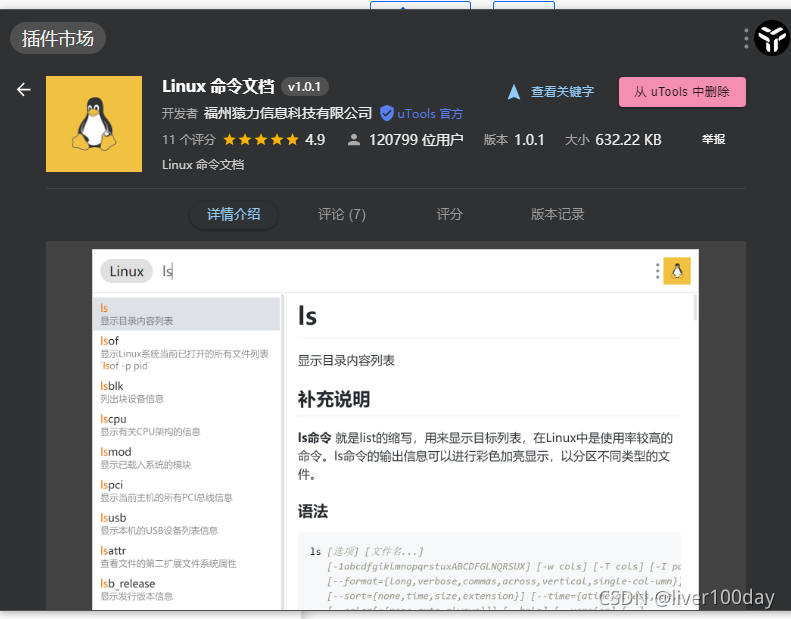
Task: Click the 120799 位用户 text
Action: pos(416,140)
